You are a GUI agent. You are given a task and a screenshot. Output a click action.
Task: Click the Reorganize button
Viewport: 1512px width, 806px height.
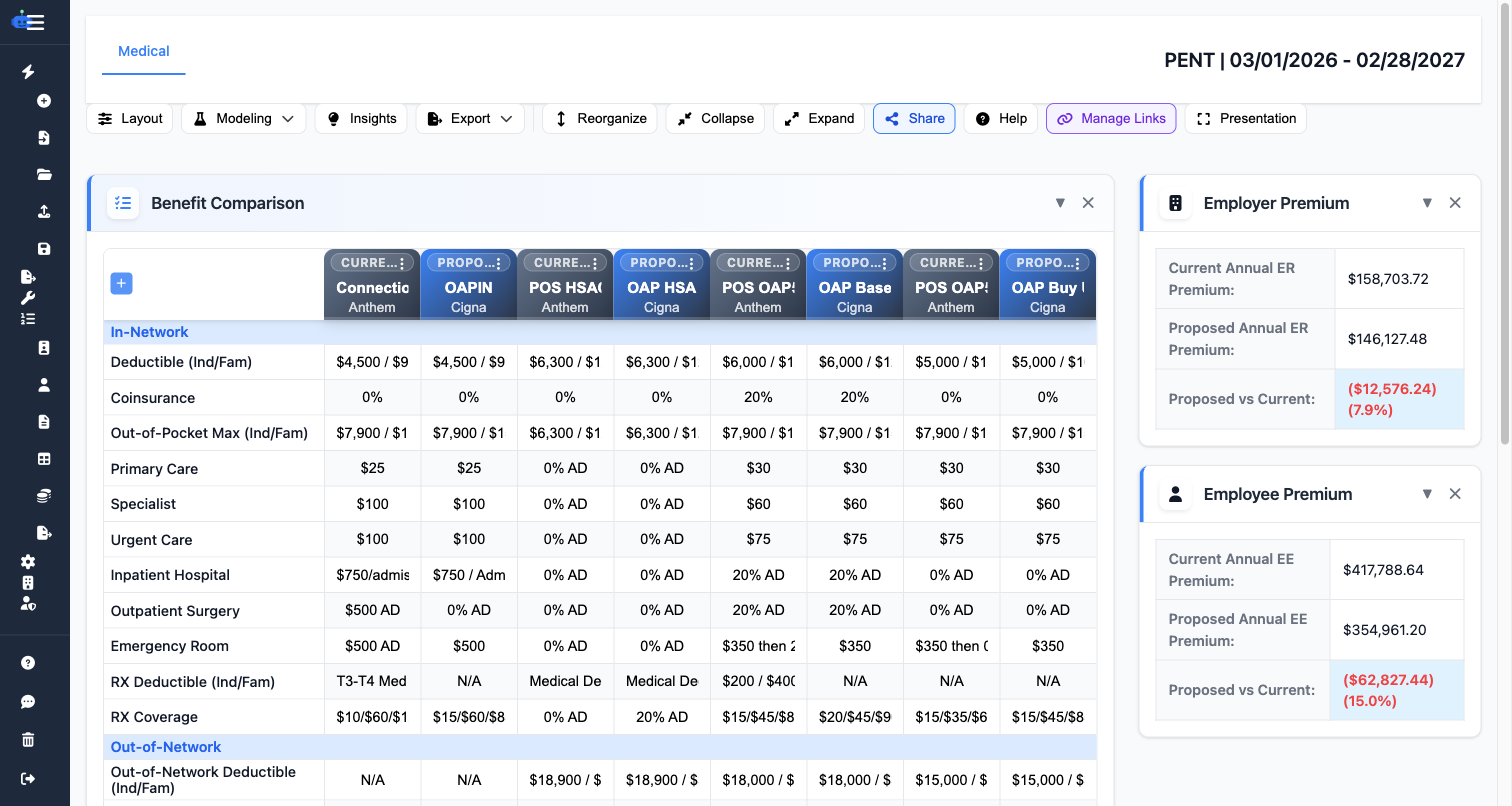point(599,118)
